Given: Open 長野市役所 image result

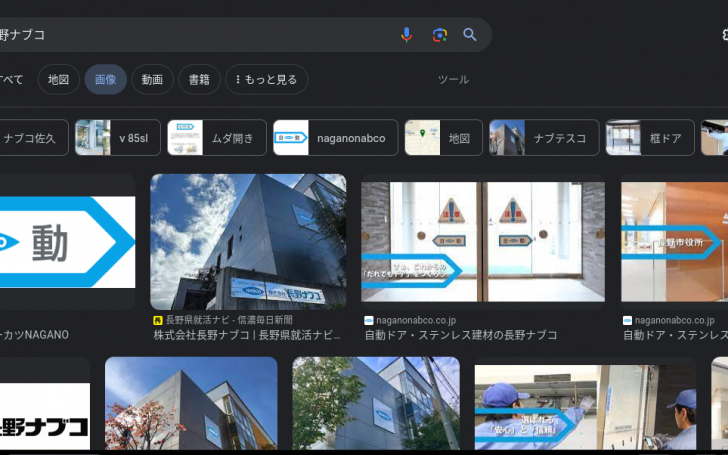Looking at the screenshot, I should 675,242.
